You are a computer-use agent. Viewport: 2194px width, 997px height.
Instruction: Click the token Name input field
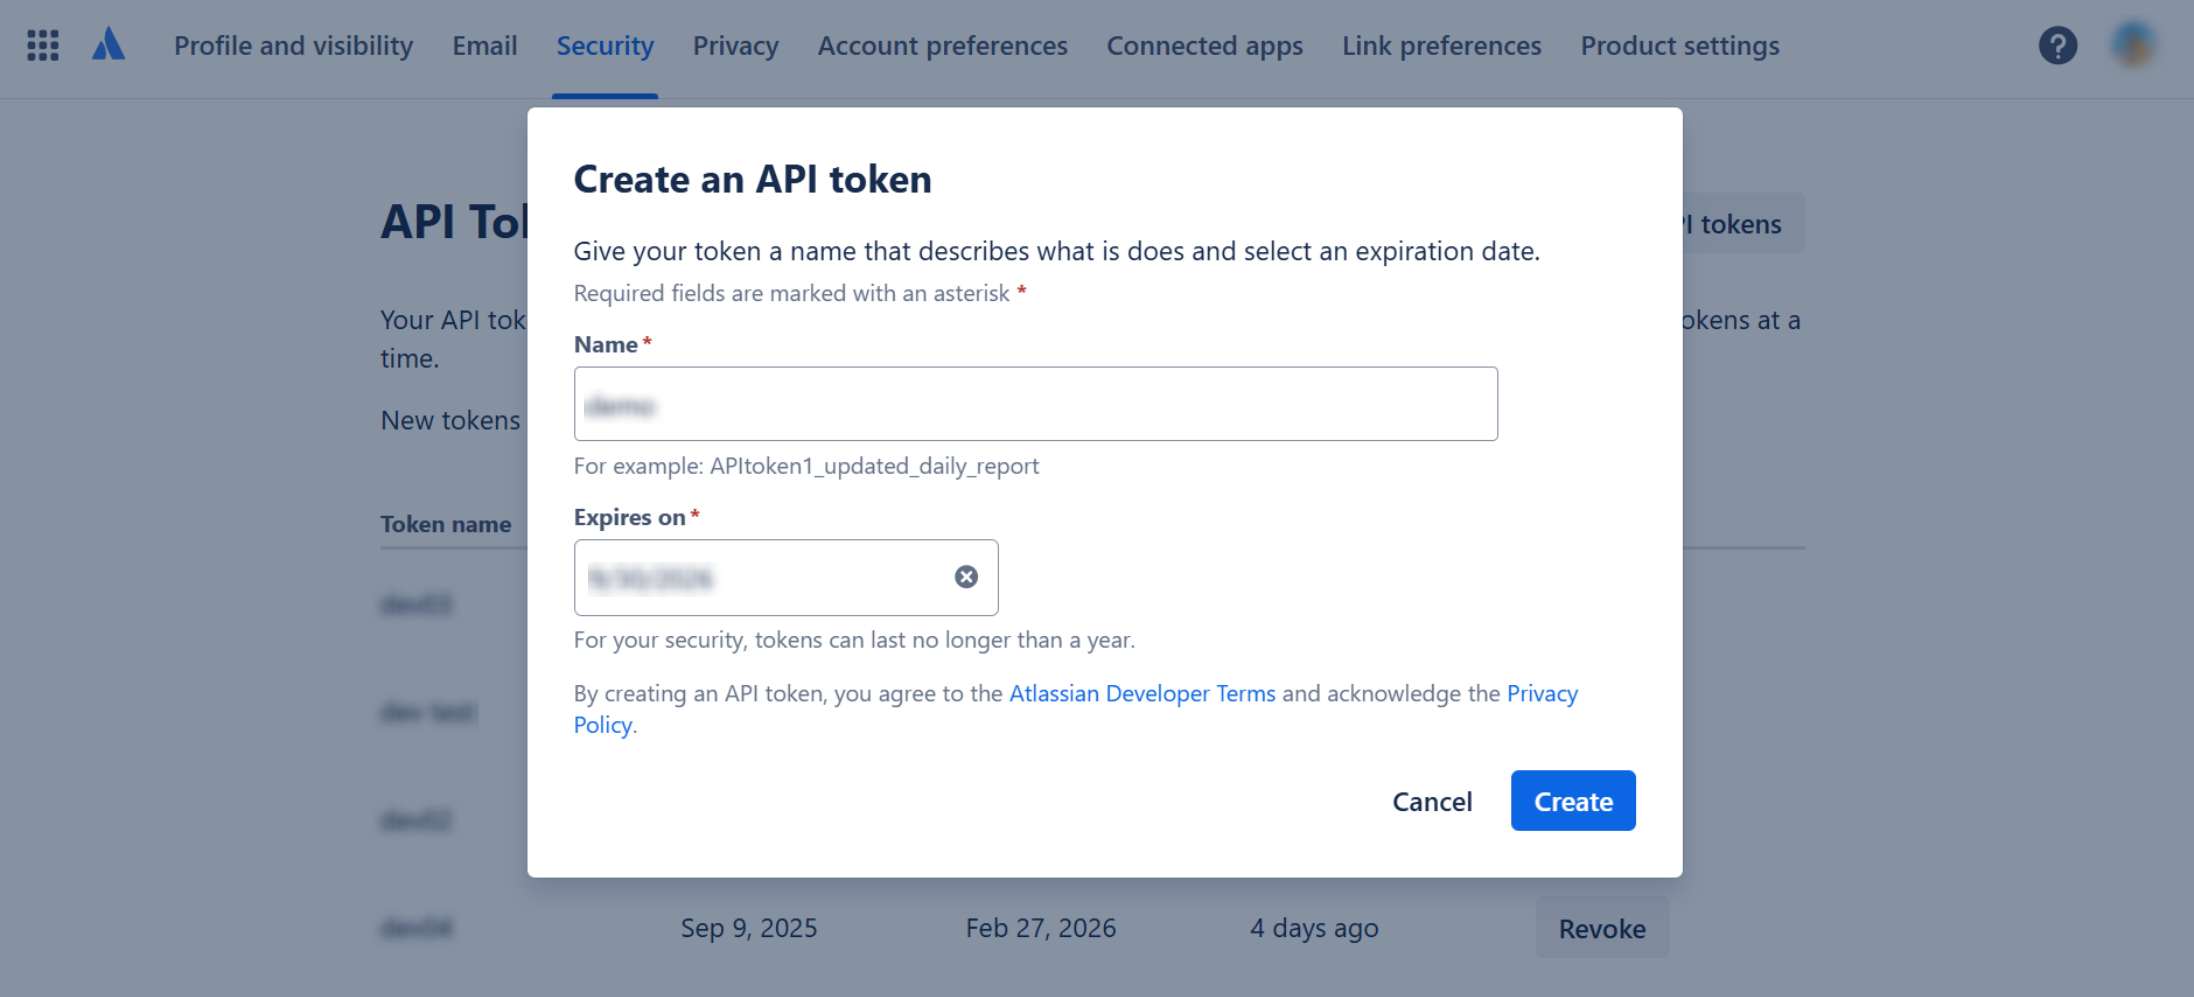(1035, 404)
